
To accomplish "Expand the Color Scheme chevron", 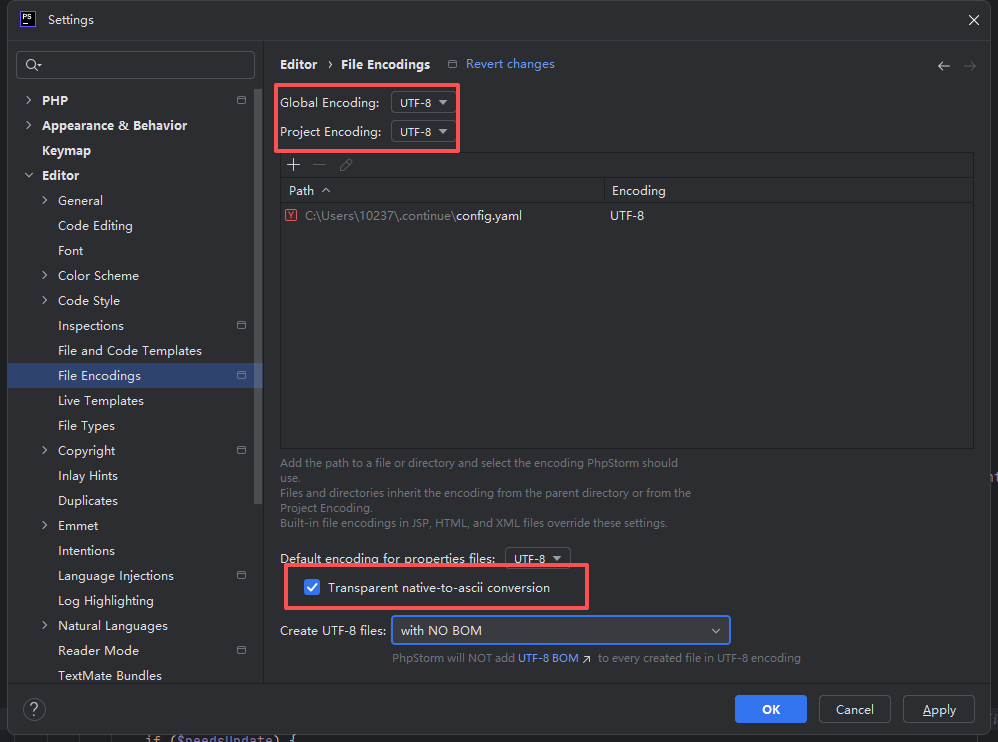I will (x=45, y=276).
